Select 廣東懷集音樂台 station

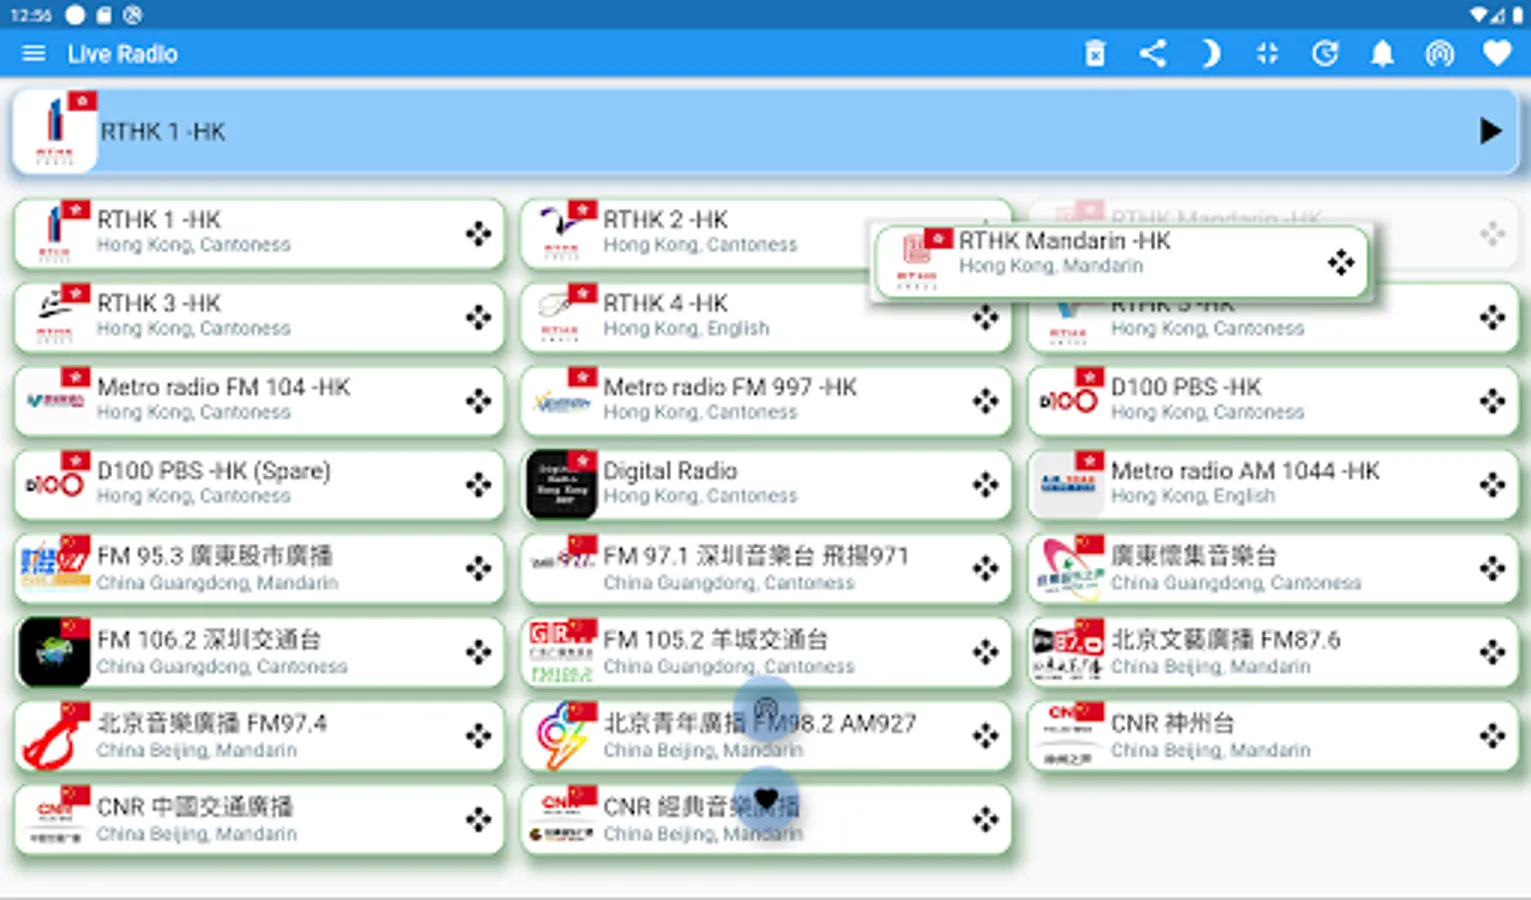coord(1273,569)
